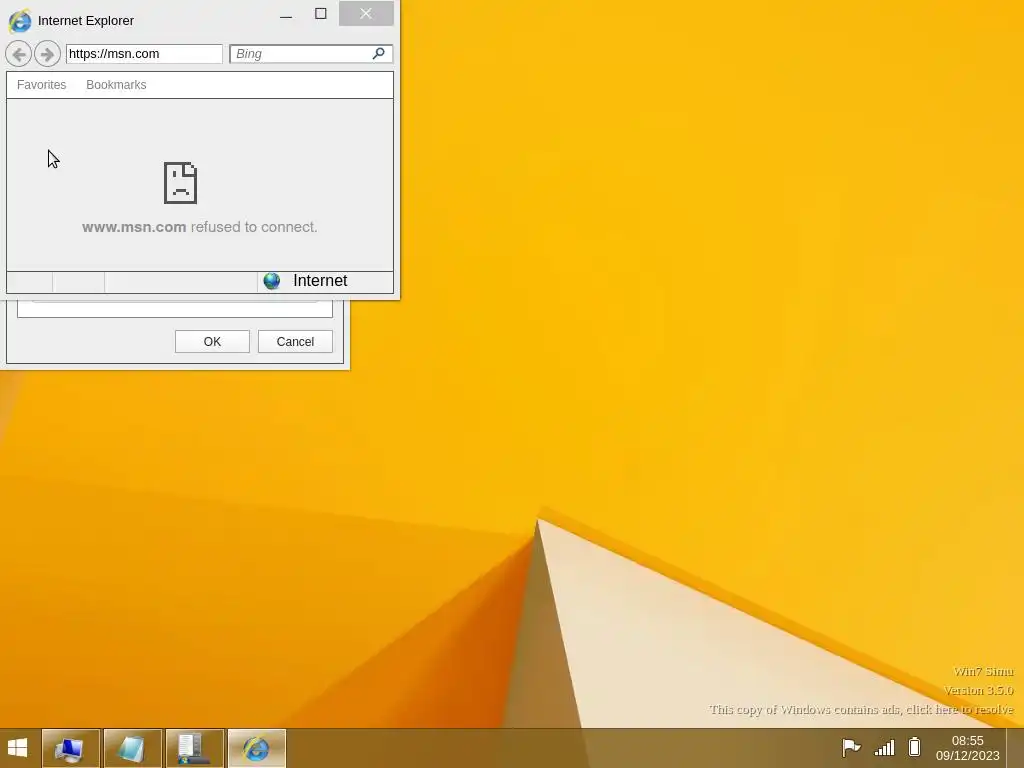Open the Bookmarks menu
The height and width of the screenshot is (768, 1024).
[116, 85]
